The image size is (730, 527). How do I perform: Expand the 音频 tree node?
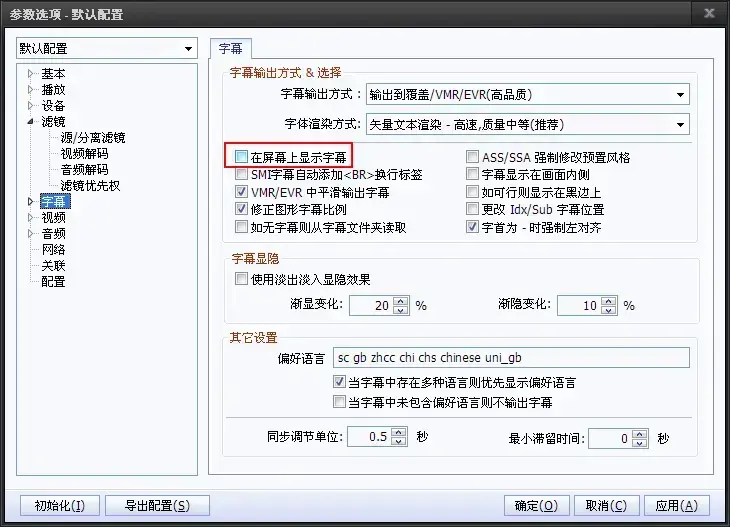(30, 233)
